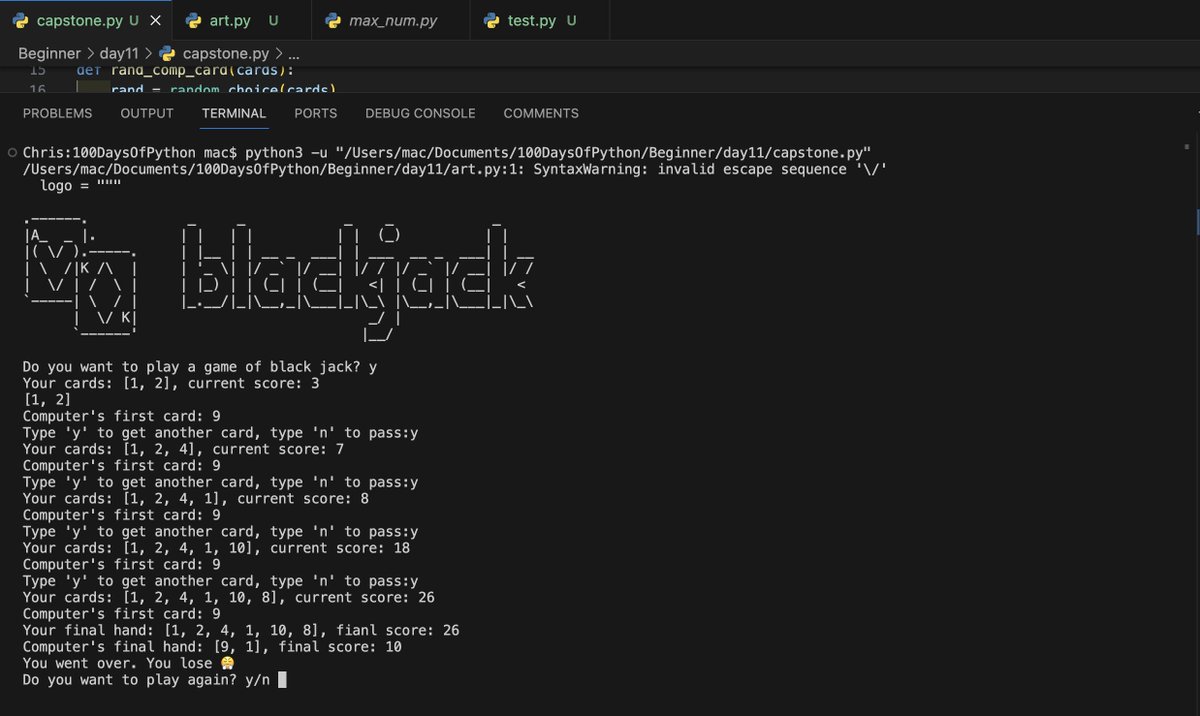Open the art.py editor tab
The height and width of the screenshot is (716, 1200).
(x=241, y=20)
